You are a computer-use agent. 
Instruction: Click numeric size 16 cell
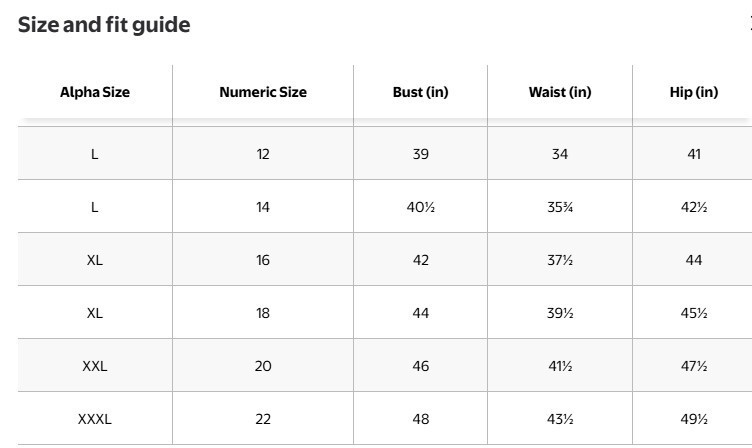tap(263, 260)
